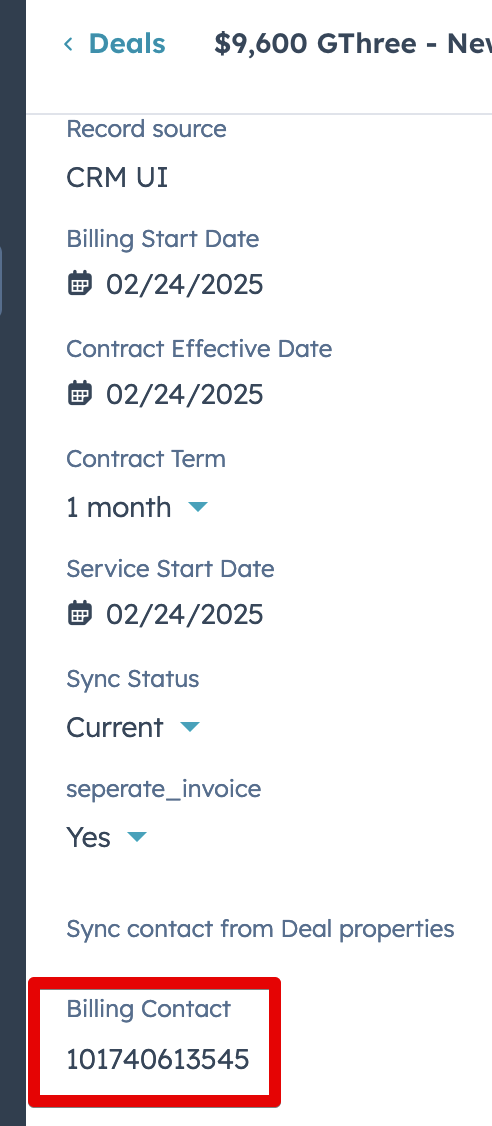The height and width of the screenshot is (1126, 492).
Task: Open calendar icon for Billing Start Date
Action: click(80, 284)
